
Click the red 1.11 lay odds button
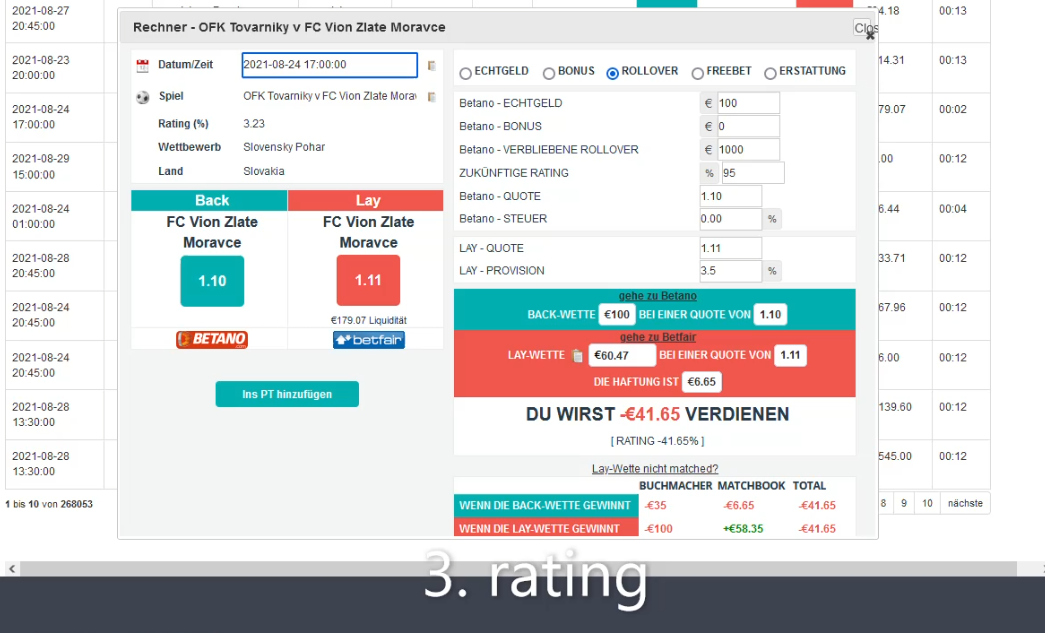[x=368, y=281]
